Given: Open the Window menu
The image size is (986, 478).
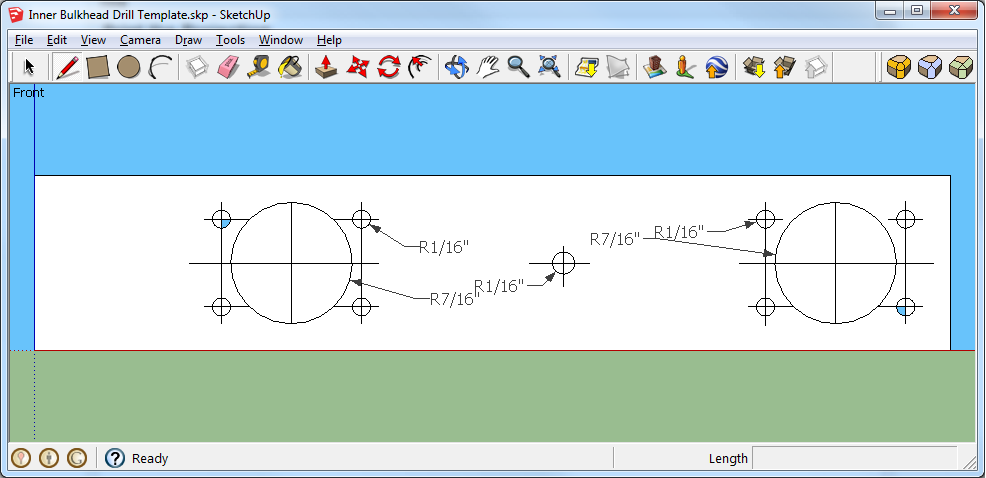Looking at the screenshot, I should [280, 40].
